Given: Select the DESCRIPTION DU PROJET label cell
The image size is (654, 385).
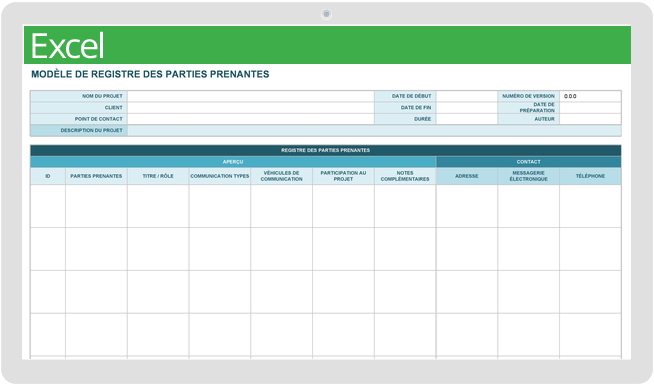Looking at the screenshot, I should click(x=79, y=131).
